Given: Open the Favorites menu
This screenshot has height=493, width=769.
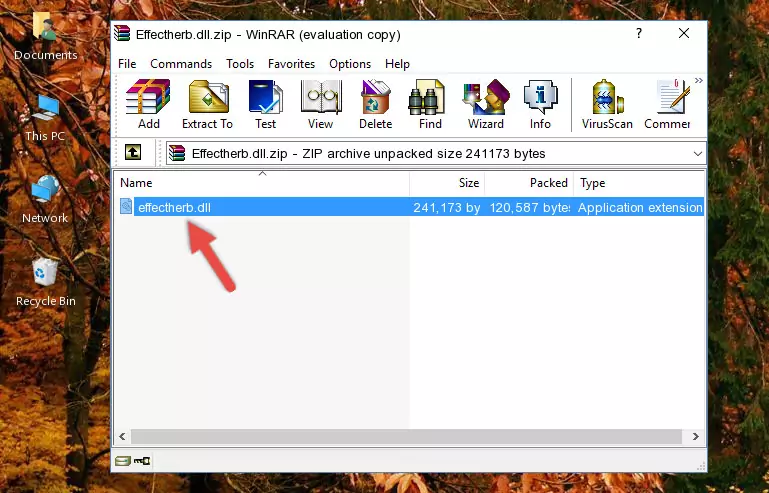Looking at the screenshot, I should click(x=291, y=64).
